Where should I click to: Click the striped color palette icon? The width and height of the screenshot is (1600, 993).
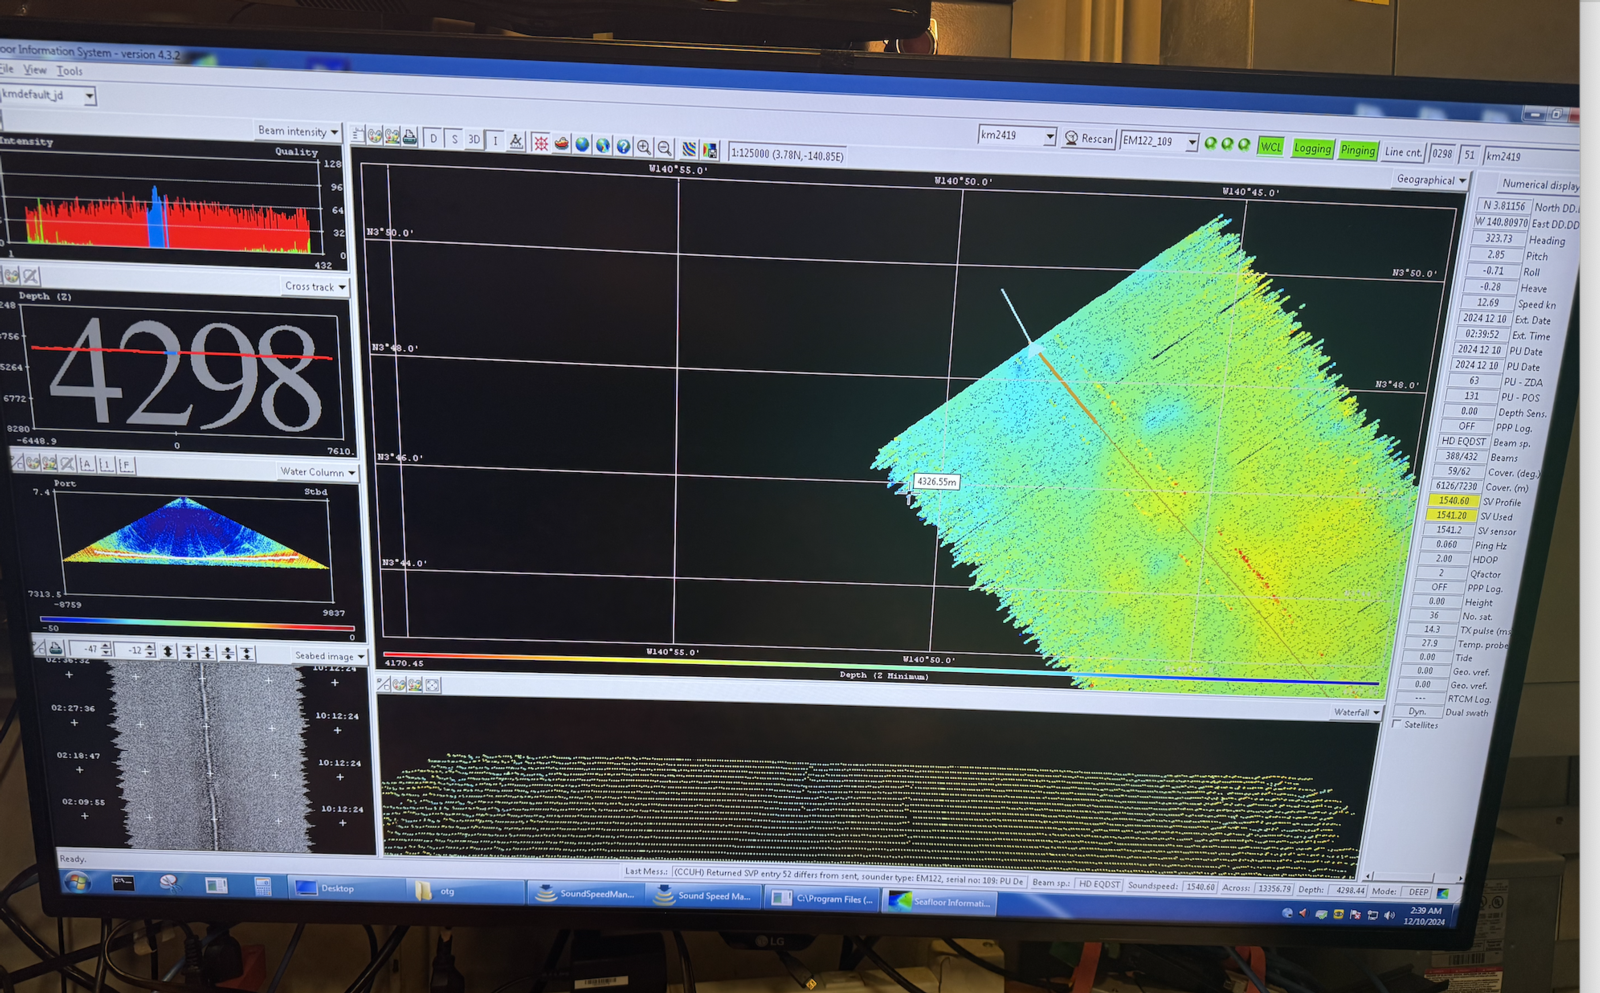coord(689,149)
